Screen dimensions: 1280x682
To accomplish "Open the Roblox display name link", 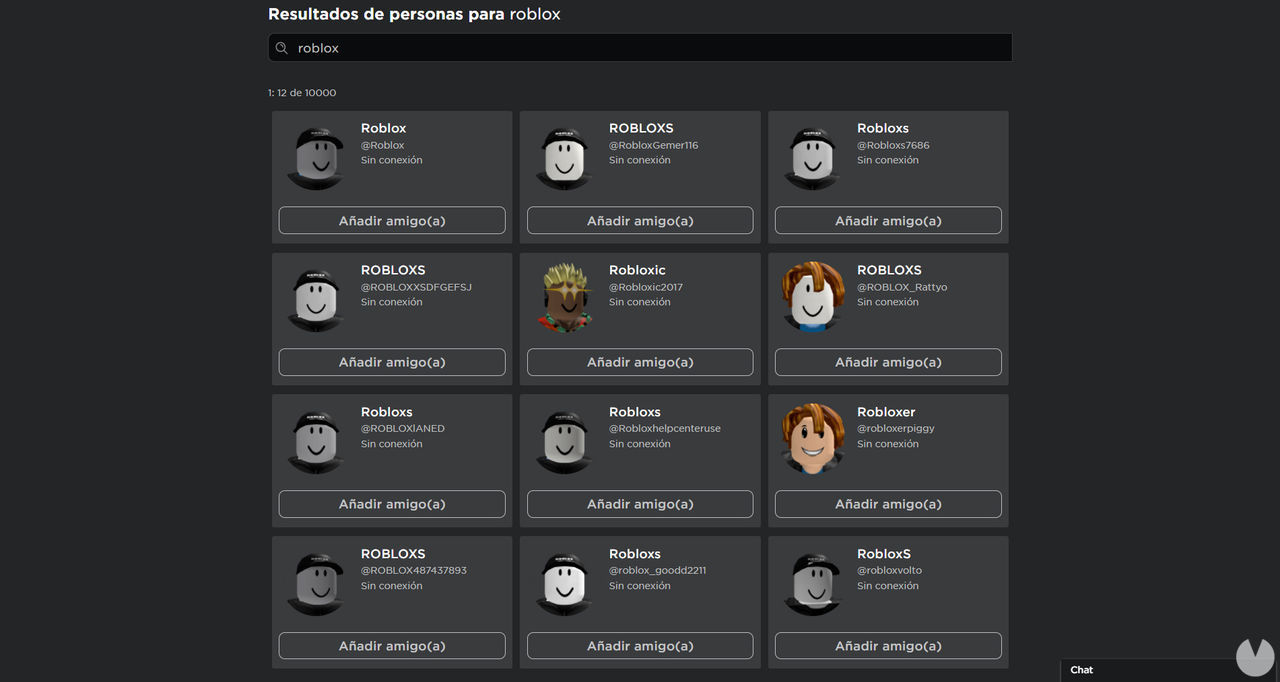I will pyautogui.click(x=384, y=128).
